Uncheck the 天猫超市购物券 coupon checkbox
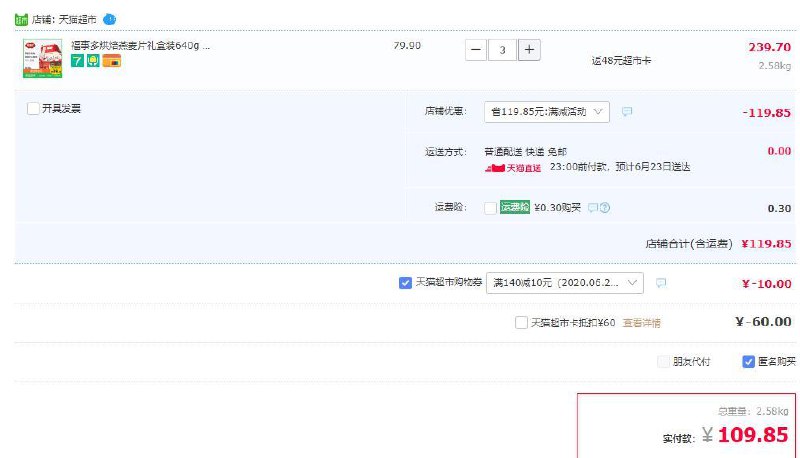 (x=405, y=283)
